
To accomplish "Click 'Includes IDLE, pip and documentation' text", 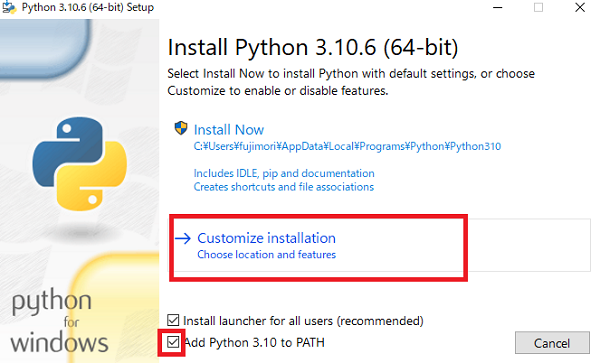I will point(284,173).
